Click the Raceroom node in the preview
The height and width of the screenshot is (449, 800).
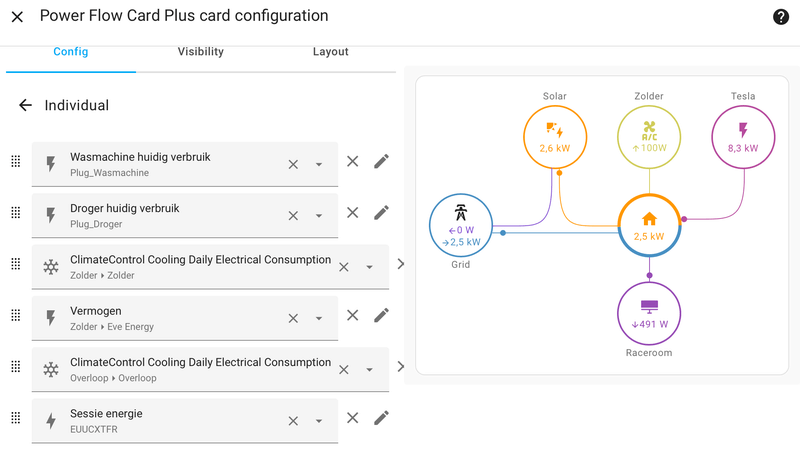(649, 313)
